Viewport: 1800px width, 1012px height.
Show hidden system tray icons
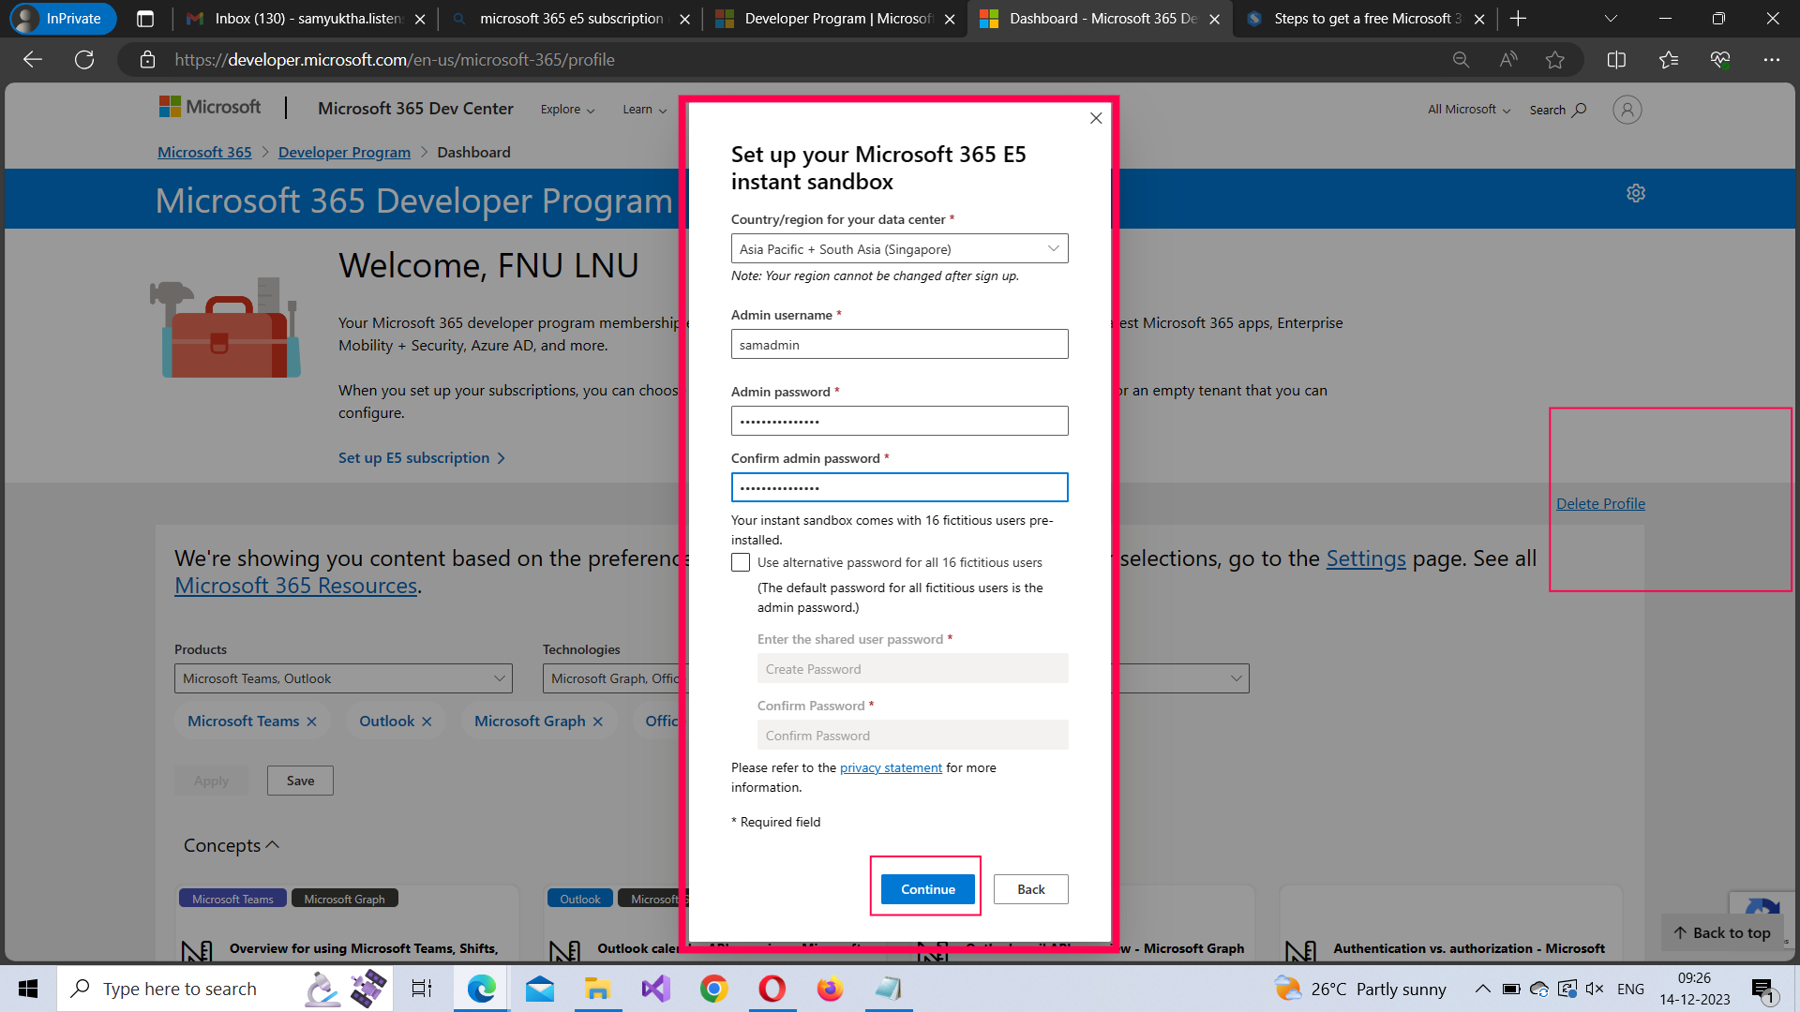(1482, 989)
